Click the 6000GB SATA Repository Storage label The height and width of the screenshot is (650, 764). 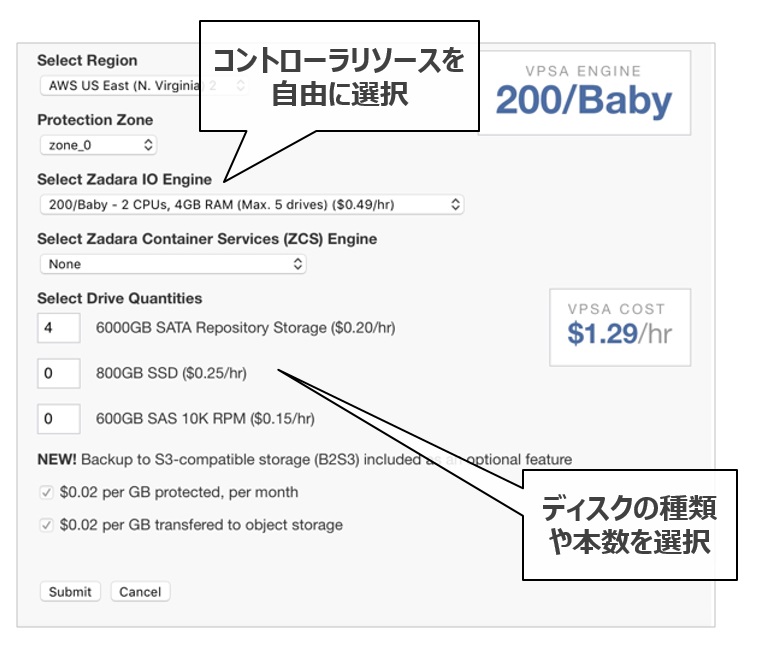pyautogui.click(x=245, y=327)
